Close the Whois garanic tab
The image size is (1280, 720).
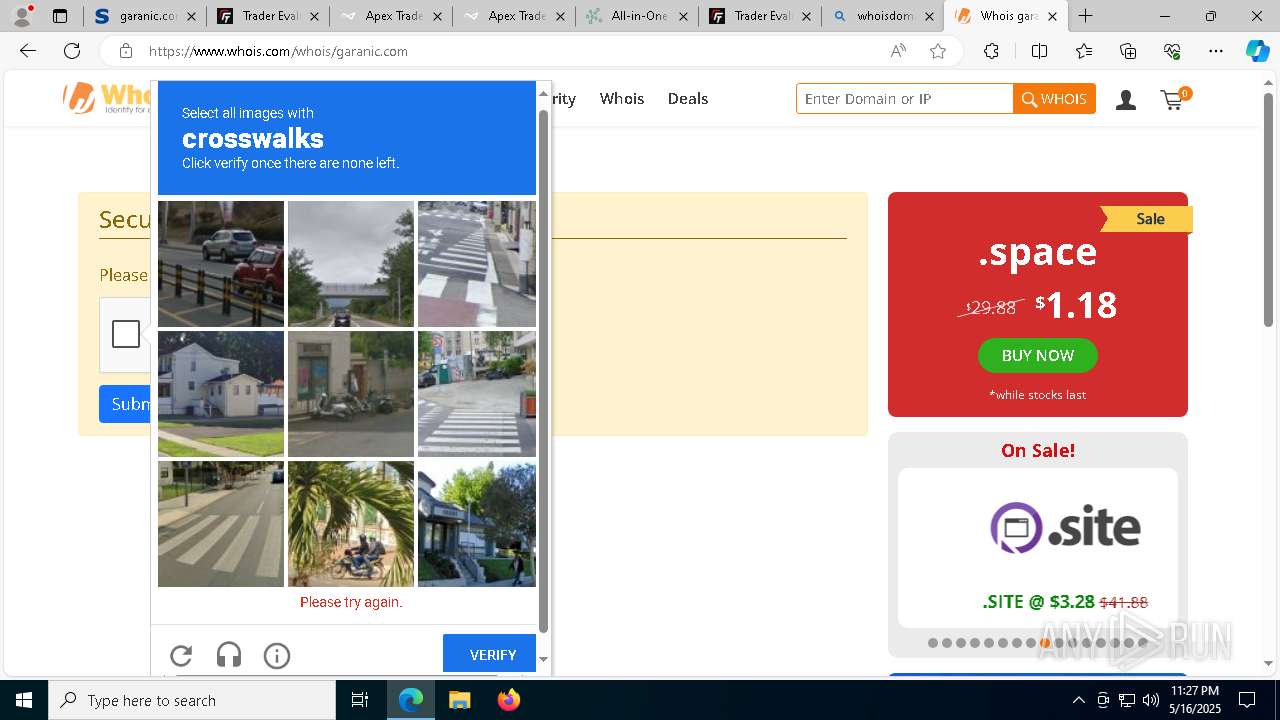point(1052,16)
